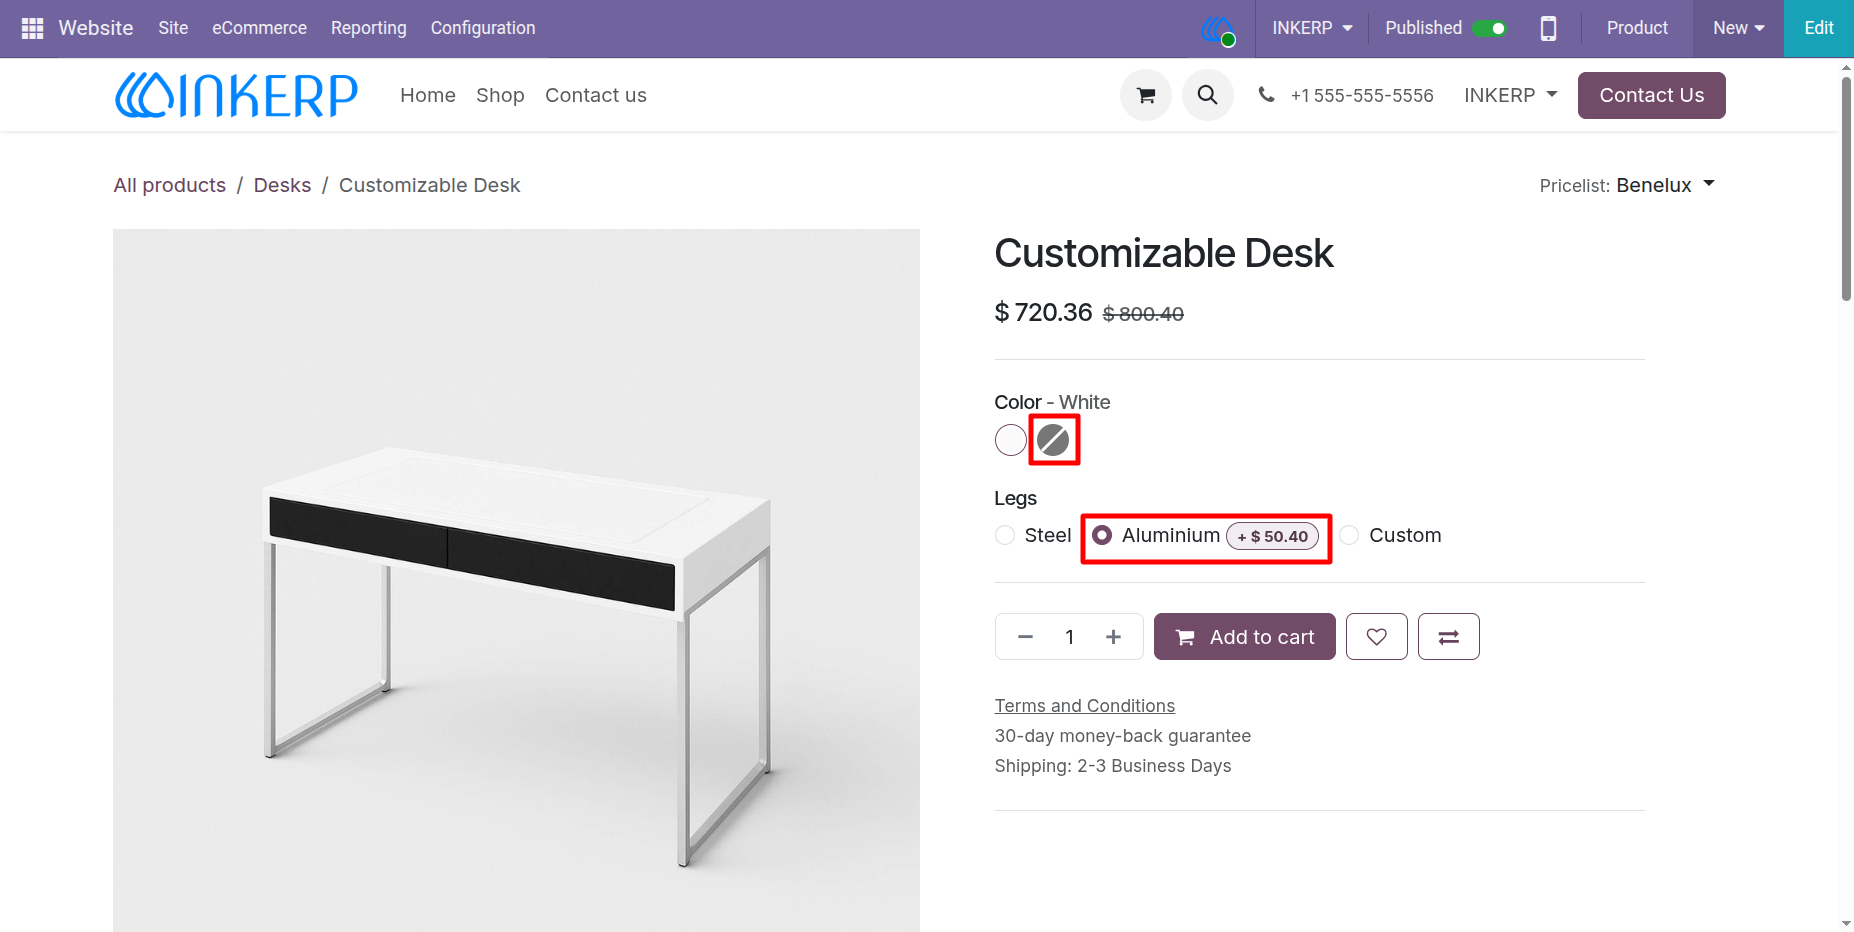Open the Configuration menu

coord(483,28)
